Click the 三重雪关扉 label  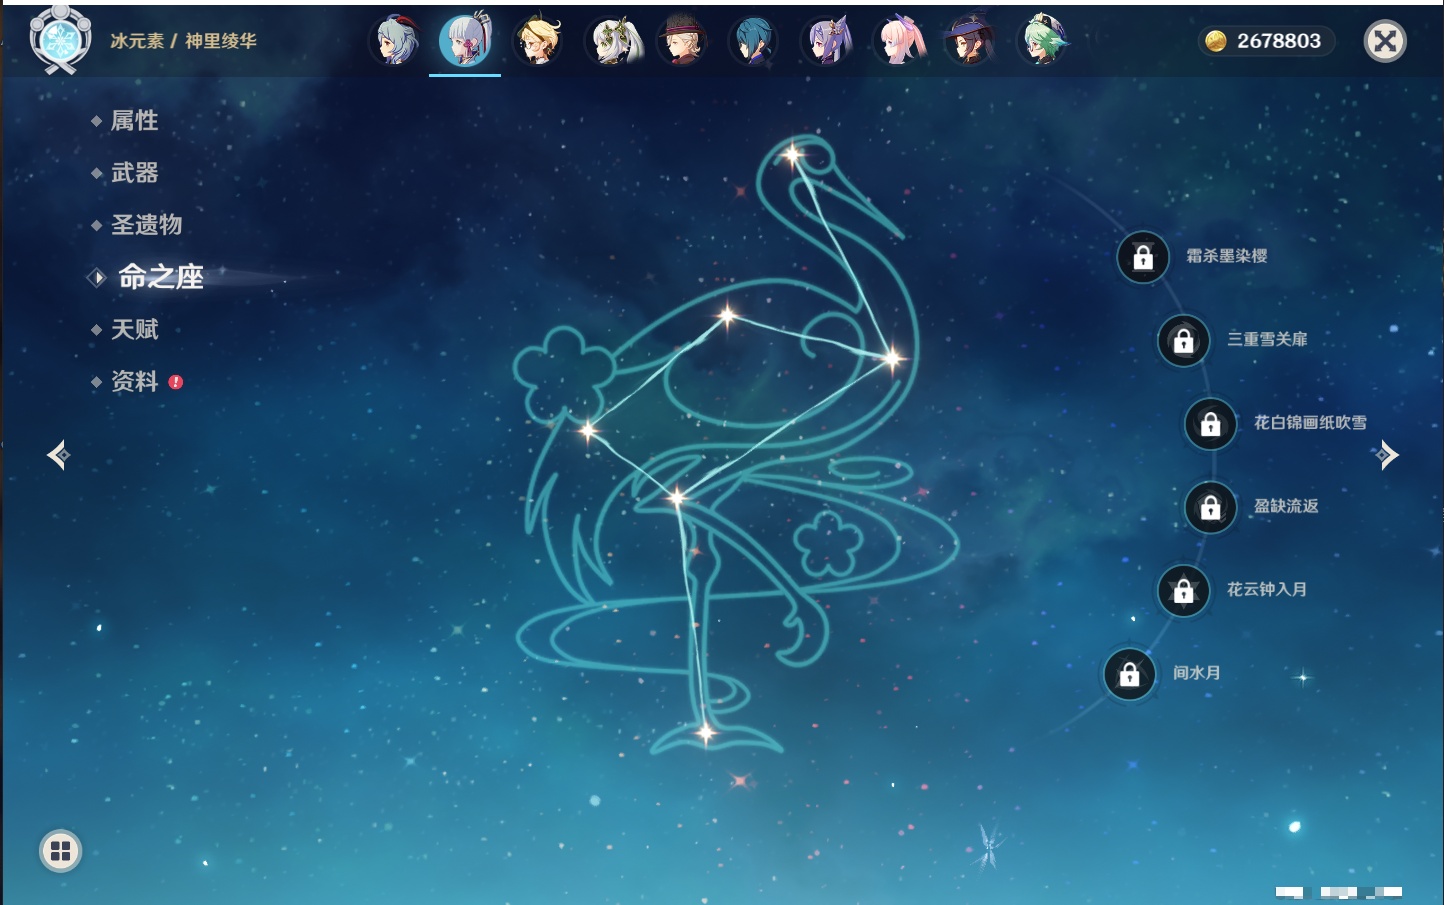[1267, 339]
